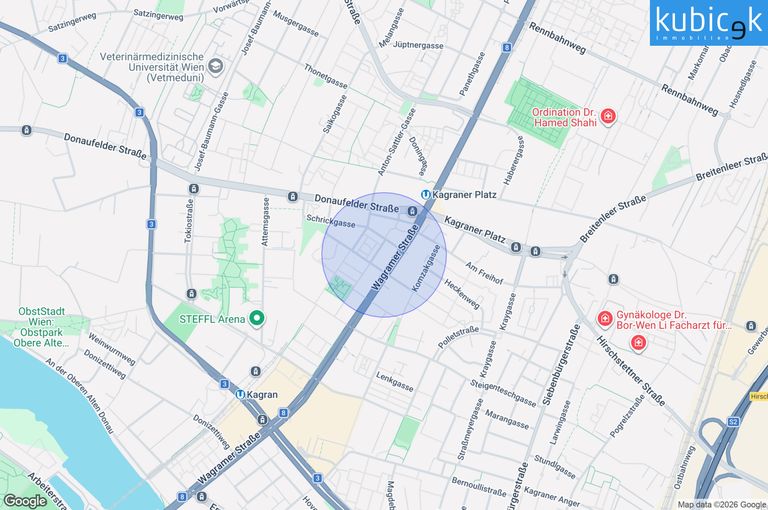This screenshot has width=768, height=510.
Task: Click the Kagran U-Bahn station icon
Action: pos(240,394)
